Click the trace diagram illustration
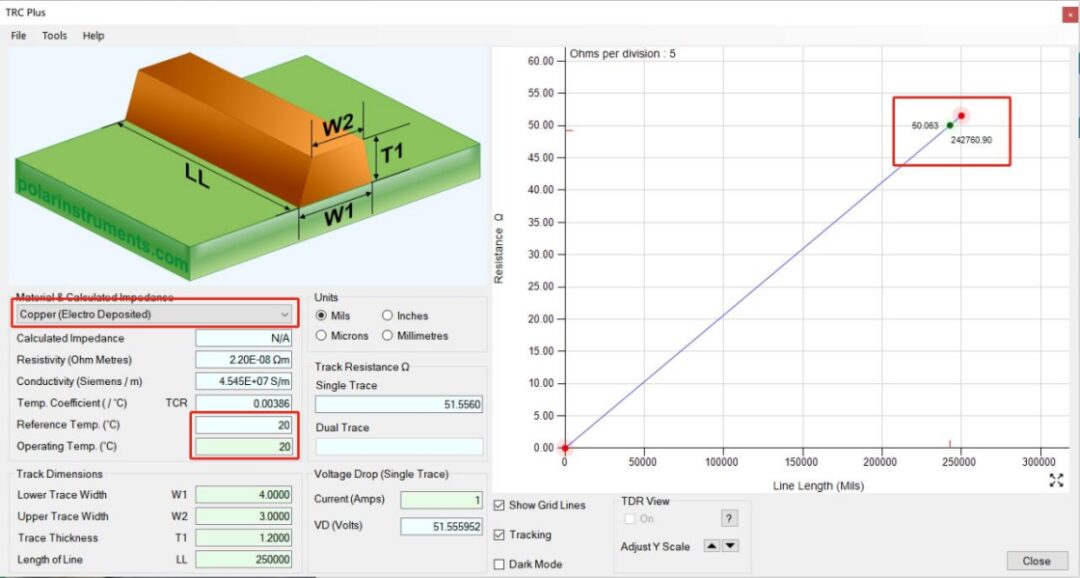Viewport: 1080px width, 578px height. pos(248,165)
